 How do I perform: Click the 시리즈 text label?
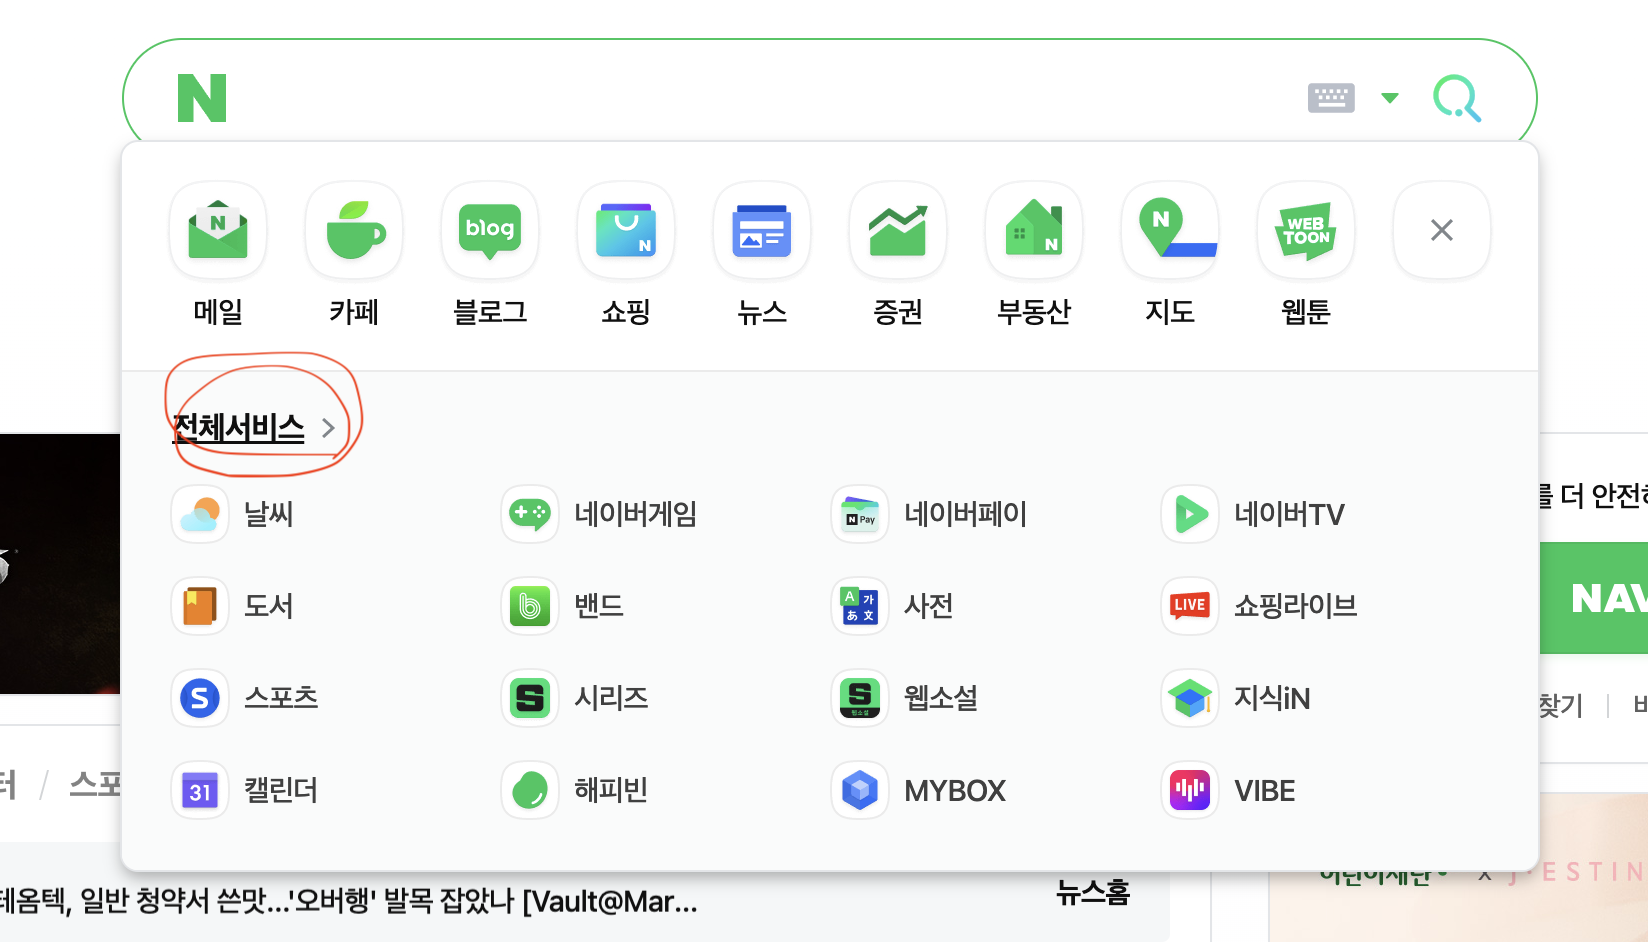611,698
